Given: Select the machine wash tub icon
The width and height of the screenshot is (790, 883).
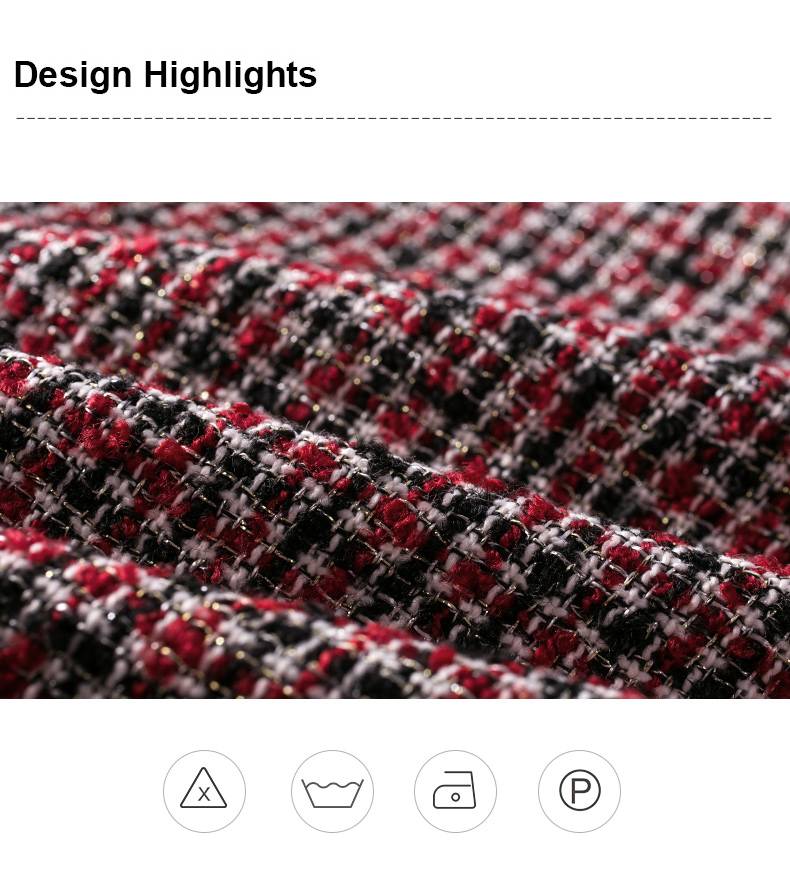Looking at the screenshot, I should [x=332, y=793].
